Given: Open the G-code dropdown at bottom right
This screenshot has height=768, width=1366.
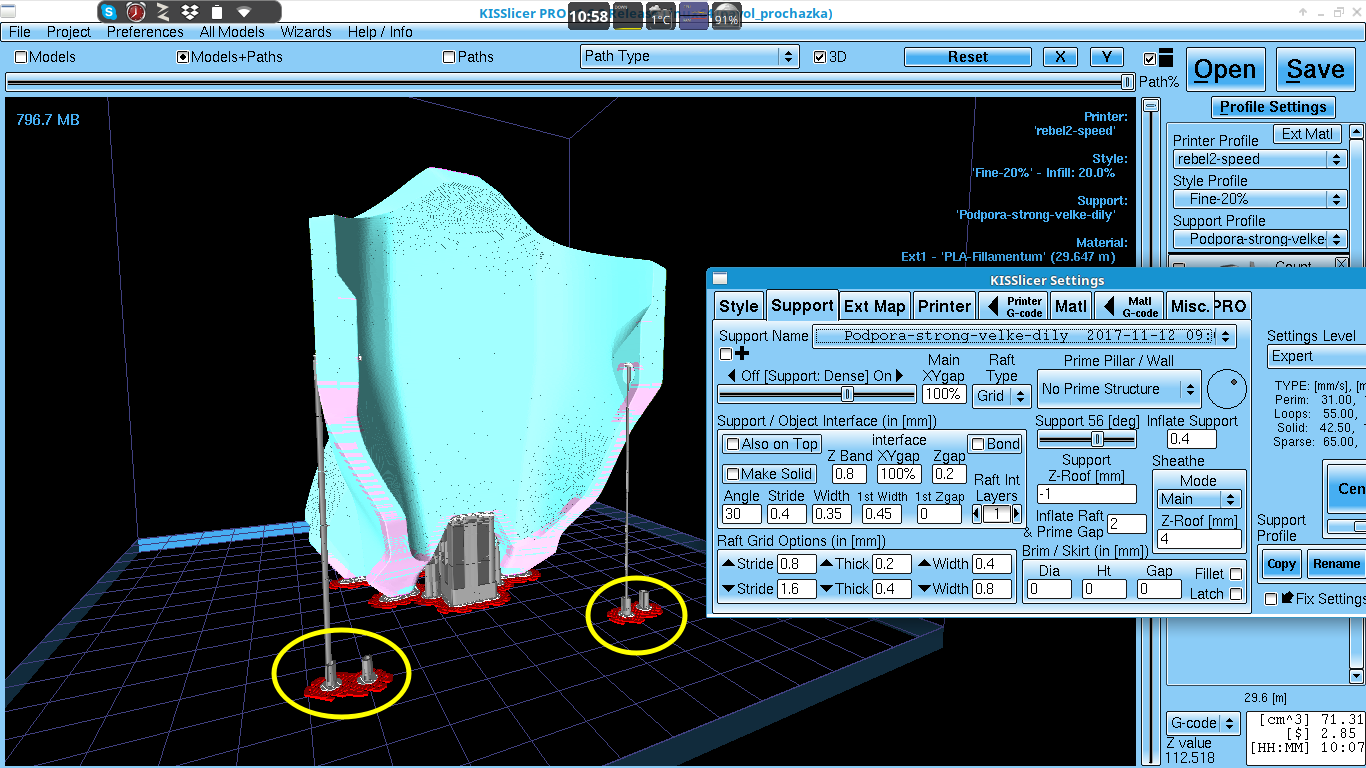Looking at the screenshot, I should (x=1204, y=723).
